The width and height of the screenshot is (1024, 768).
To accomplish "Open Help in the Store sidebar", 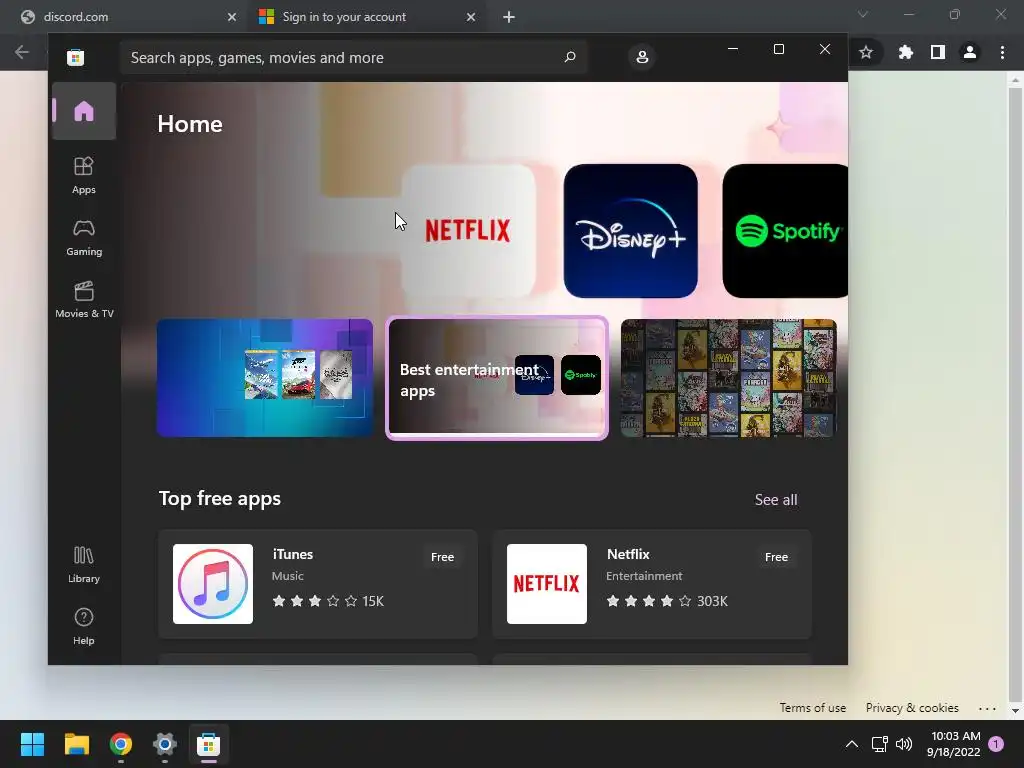I will click(84, 627).
